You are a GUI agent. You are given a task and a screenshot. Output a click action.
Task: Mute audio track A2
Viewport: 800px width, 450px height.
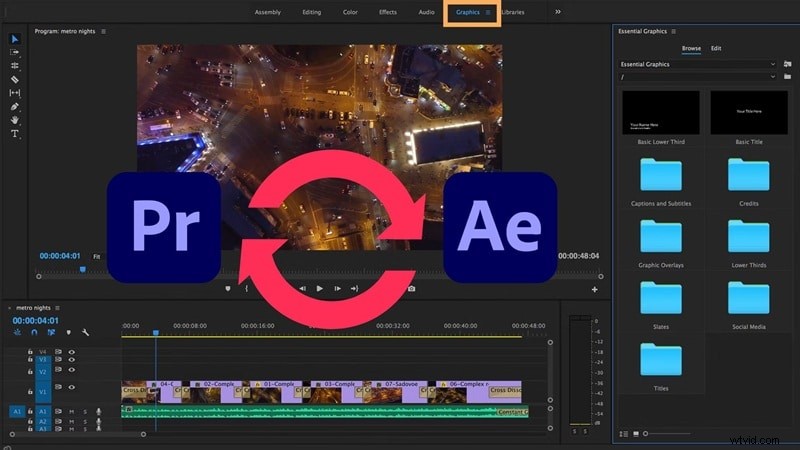(x=71, y=421)
